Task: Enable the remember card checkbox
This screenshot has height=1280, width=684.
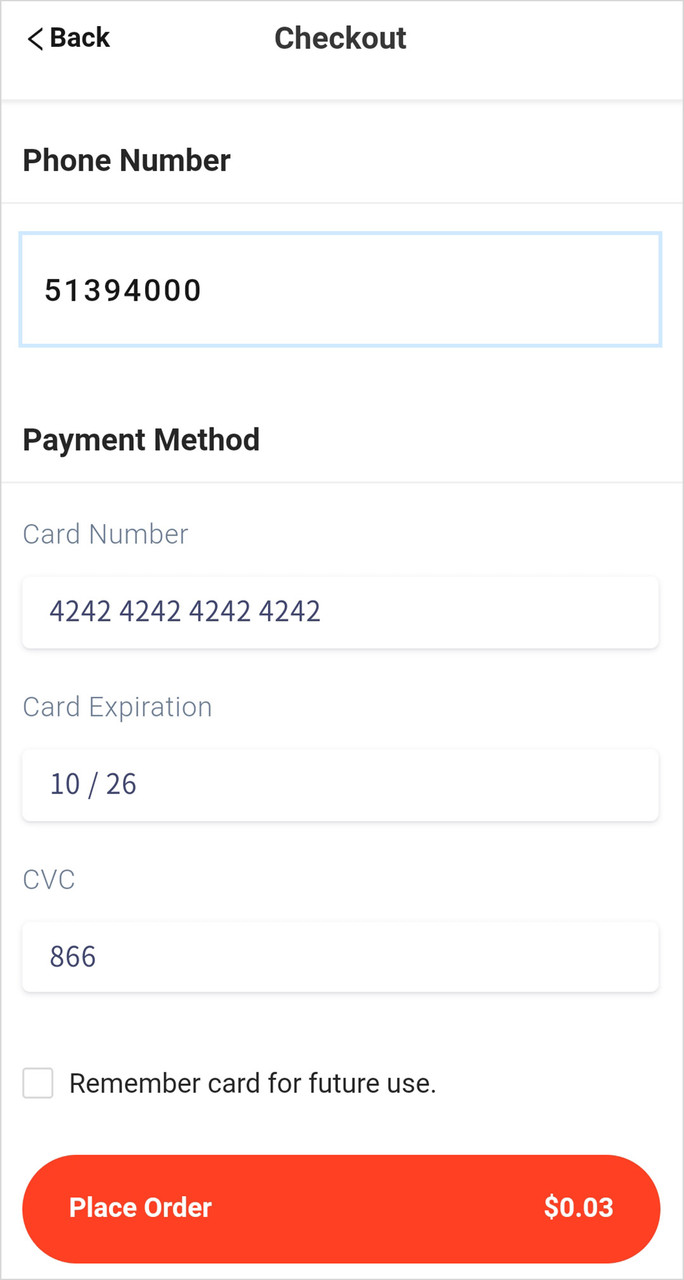Action: (x=38, y=1083)
